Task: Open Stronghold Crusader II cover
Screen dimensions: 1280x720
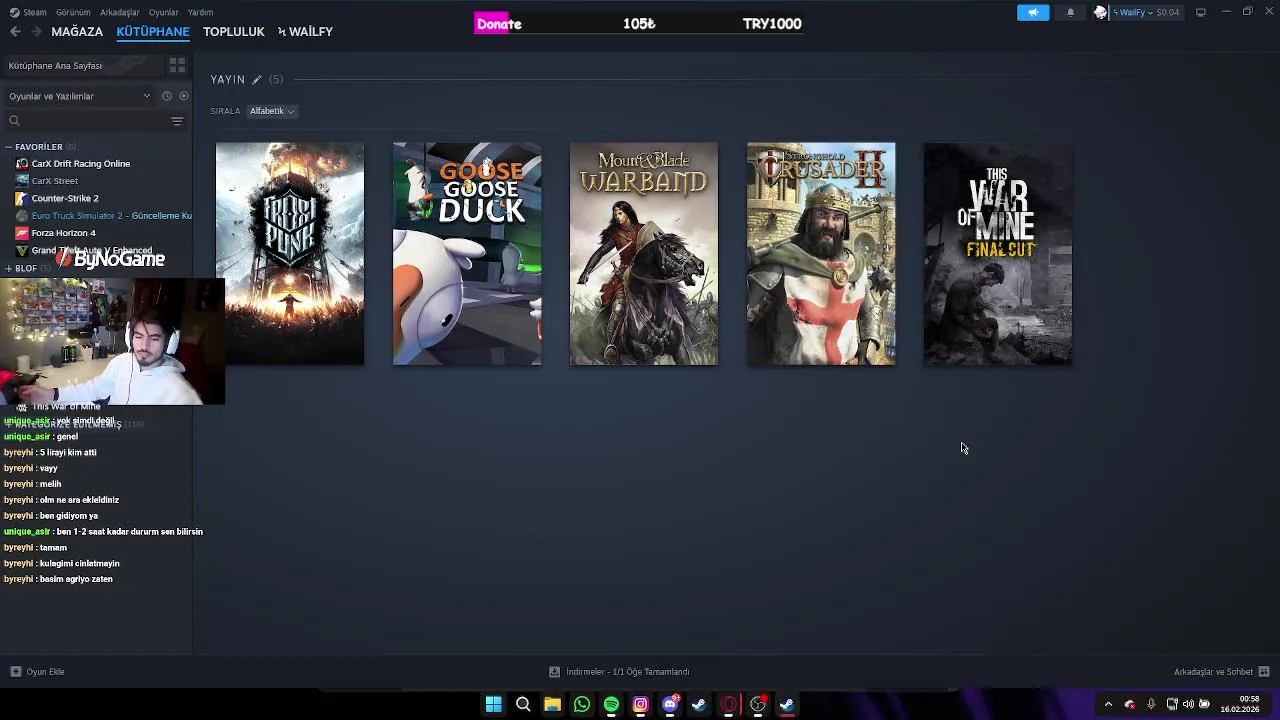Action: (821, 254)
